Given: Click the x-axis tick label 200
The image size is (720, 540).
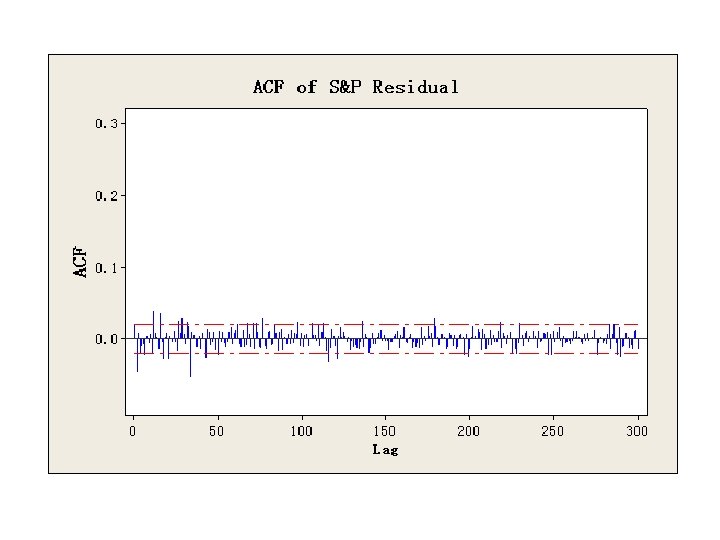Looking at the screenshot, I should coord(469,431).
